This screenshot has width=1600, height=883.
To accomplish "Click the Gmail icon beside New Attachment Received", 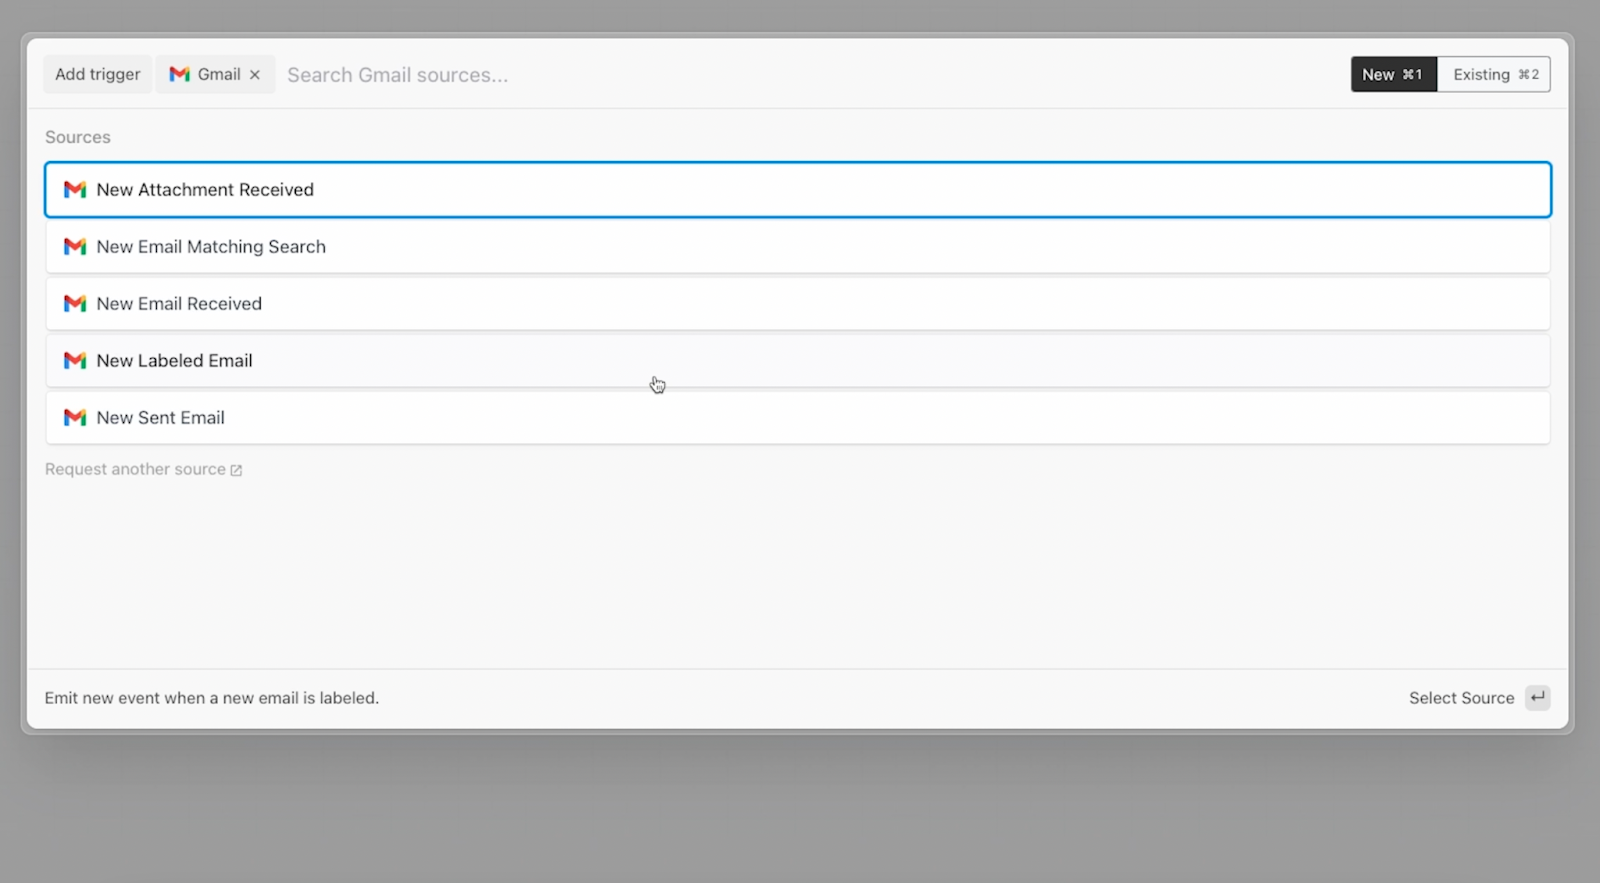I will [75, 190].
